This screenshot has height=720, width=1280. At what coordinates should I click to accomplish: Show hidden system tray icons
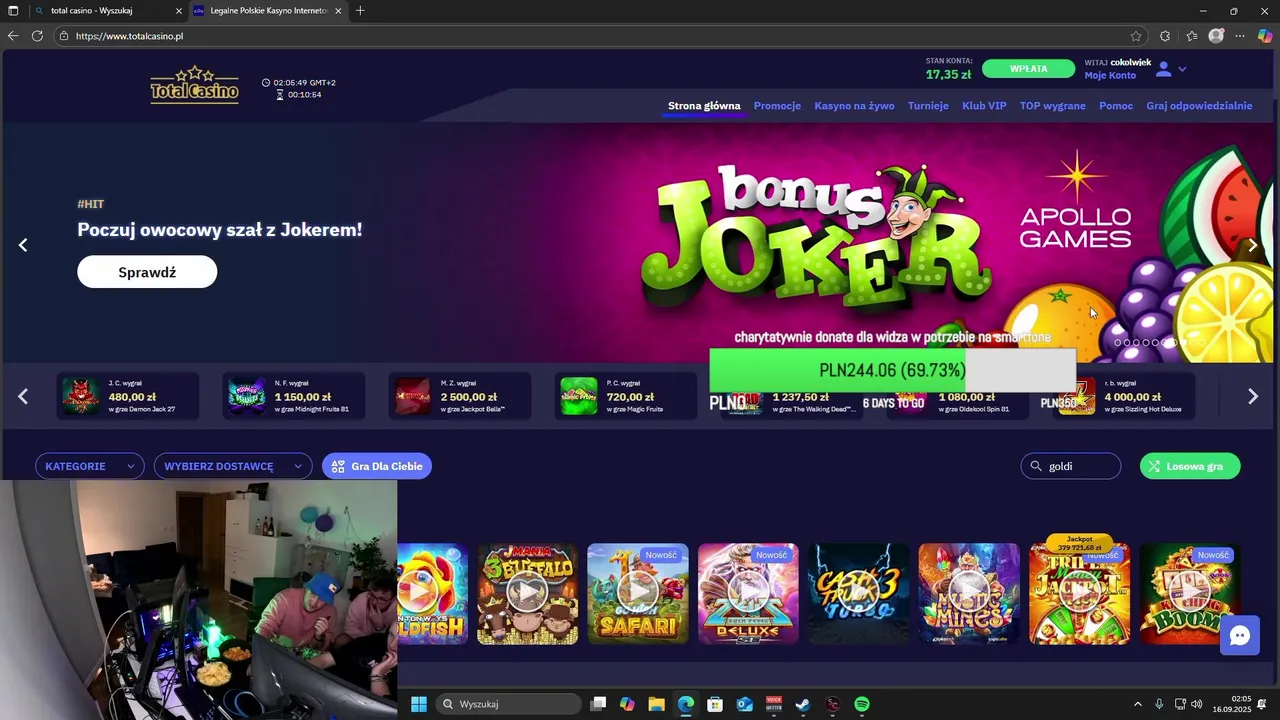point(1137,704)
